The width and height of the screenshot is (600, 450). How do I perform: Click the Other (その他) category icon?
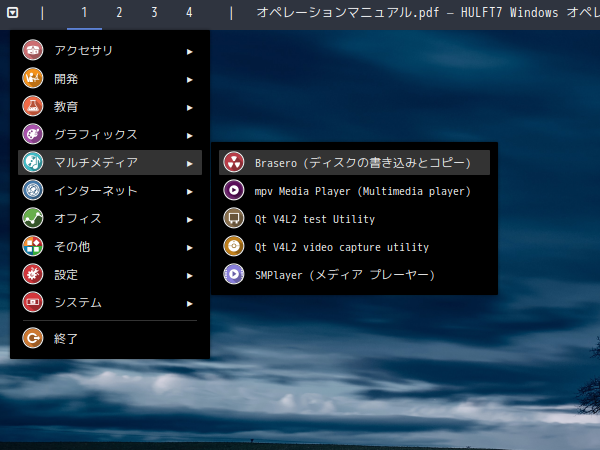33,246
